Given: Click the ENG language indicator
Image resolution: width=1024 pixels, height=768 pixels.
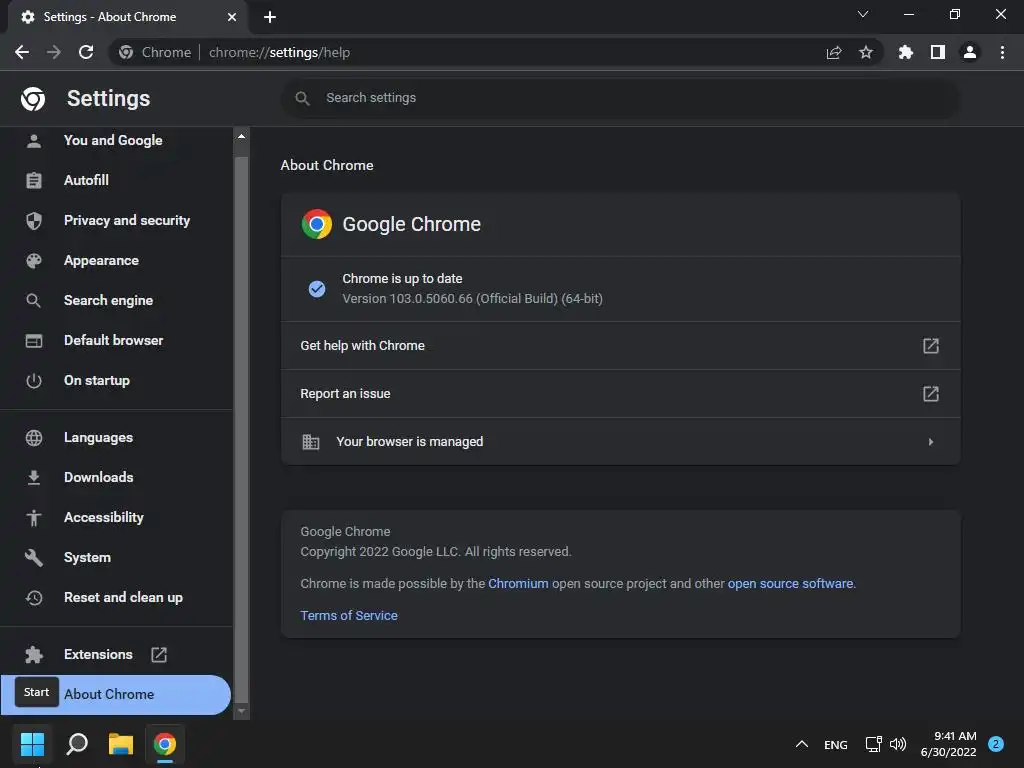Looking at the screenshot, I should click(835, 744).
